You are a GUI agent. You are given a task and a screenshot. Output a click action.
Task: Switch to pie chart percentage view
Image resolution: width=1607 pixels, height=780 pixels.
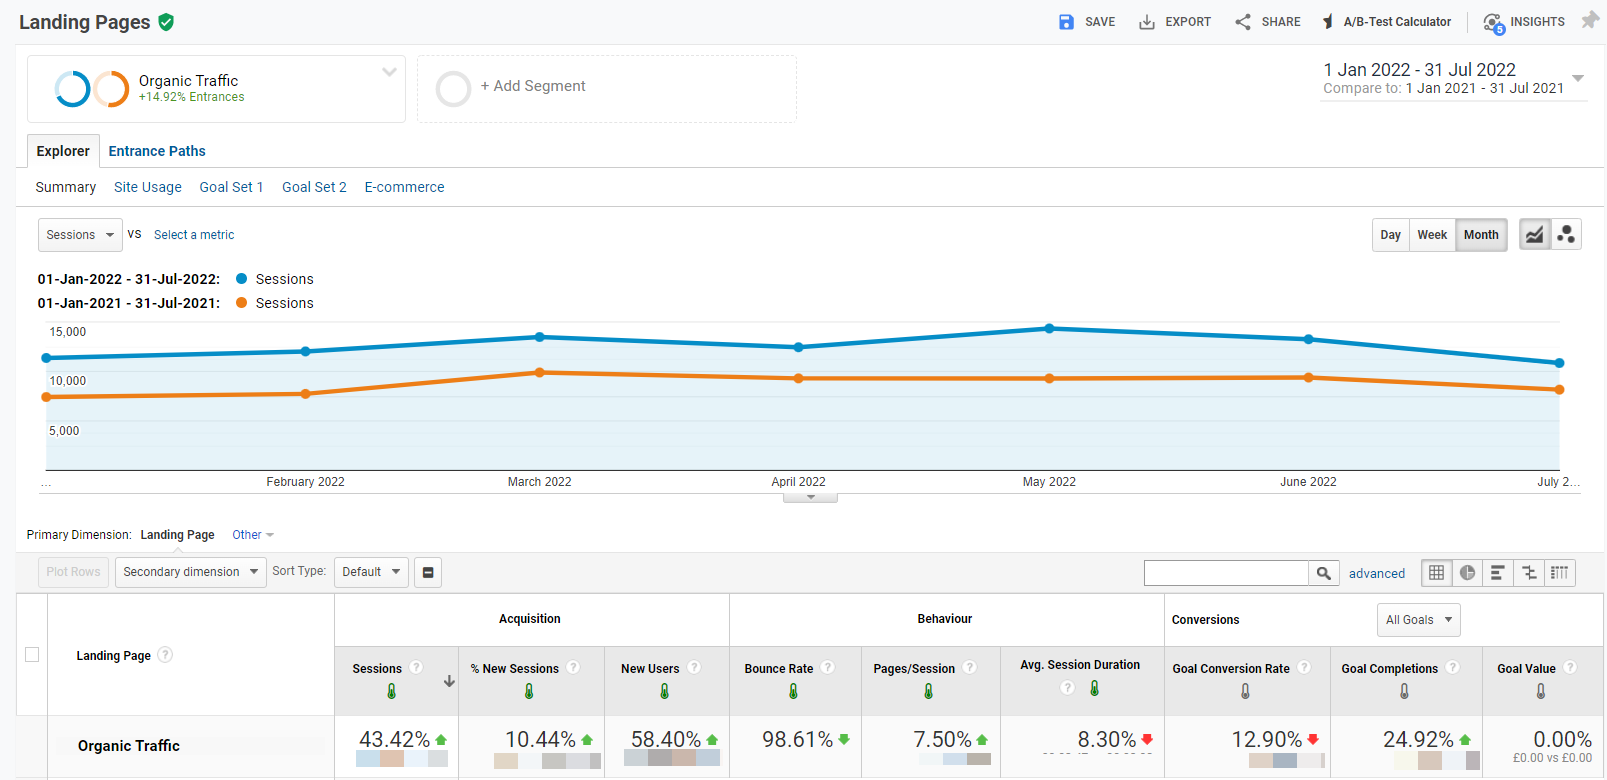[x=1467, y=573]
